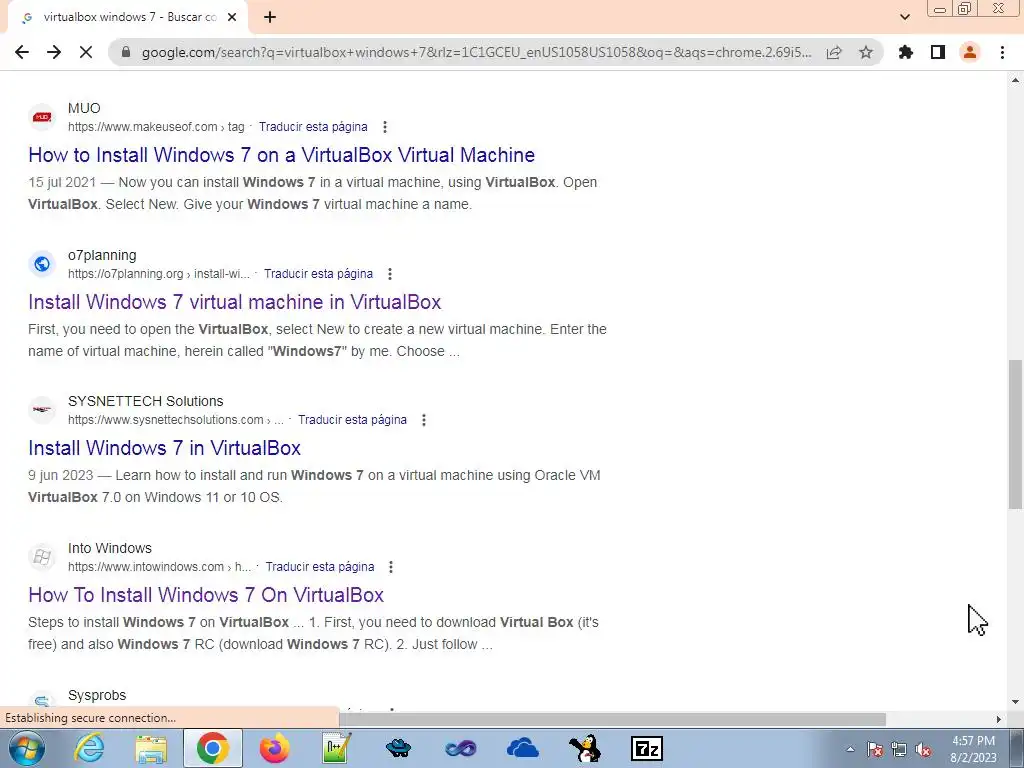This screenshot has width=1024, height=768.
Task: Open more options for the o7planning result
Action: click(390, 274)
